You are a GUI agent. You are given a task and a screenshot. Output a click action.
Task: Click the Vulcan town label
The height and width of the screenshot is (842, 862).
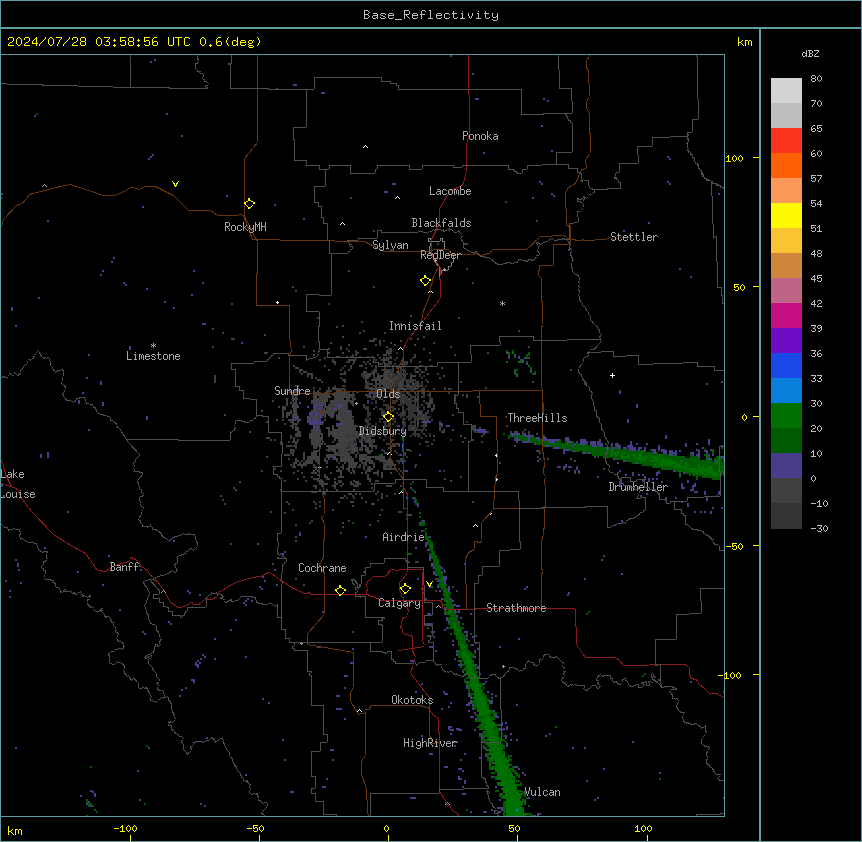(x=542, y=792)
